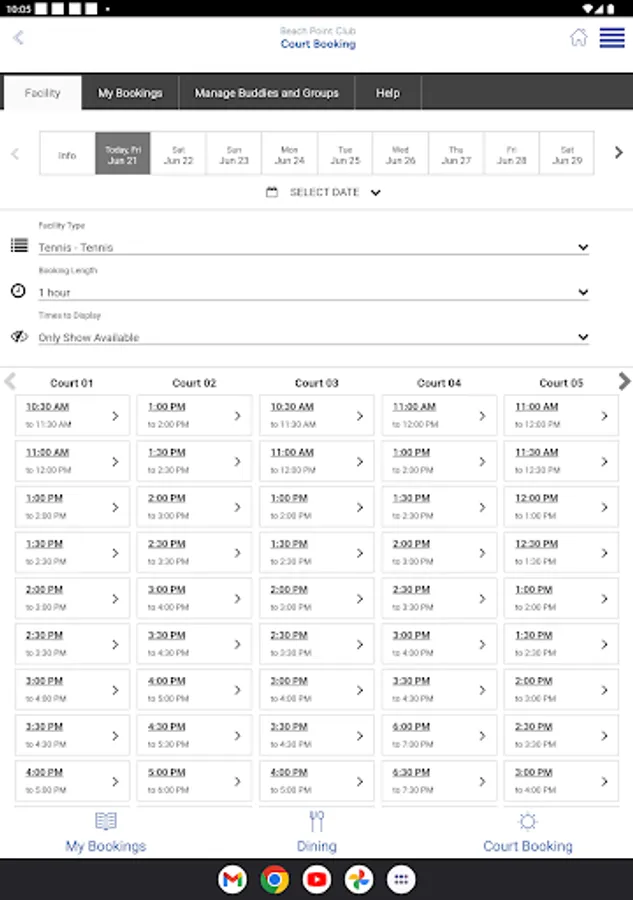Book the 10:30 AM slot on Court 01
Screen dimensions: 633x900
[71, 416]
